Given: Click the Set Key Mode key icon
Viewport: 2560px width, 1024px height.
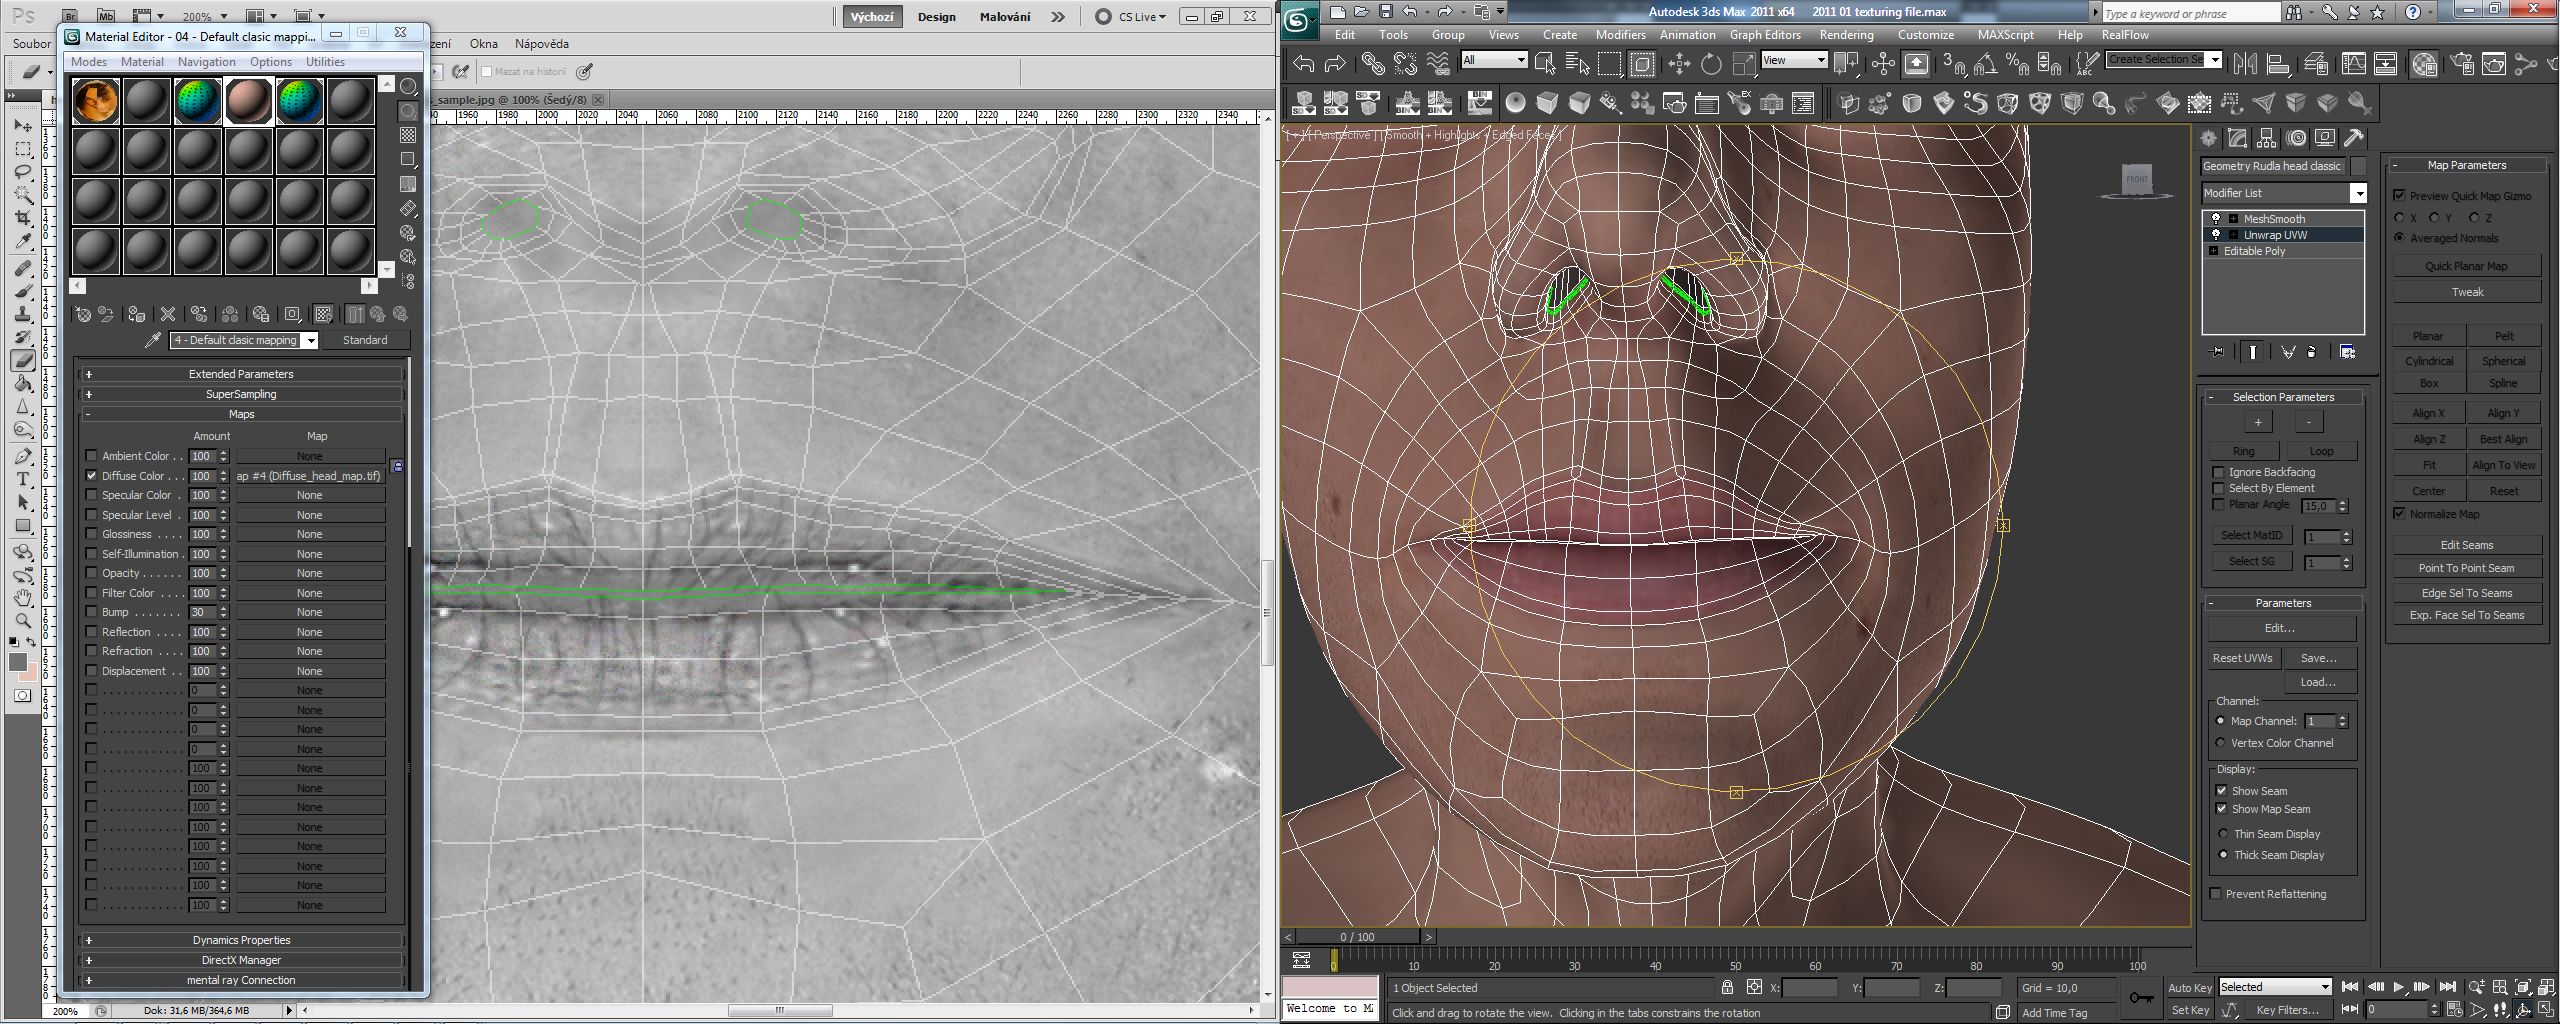Looking at the screenshot, I should point(2141,997).
